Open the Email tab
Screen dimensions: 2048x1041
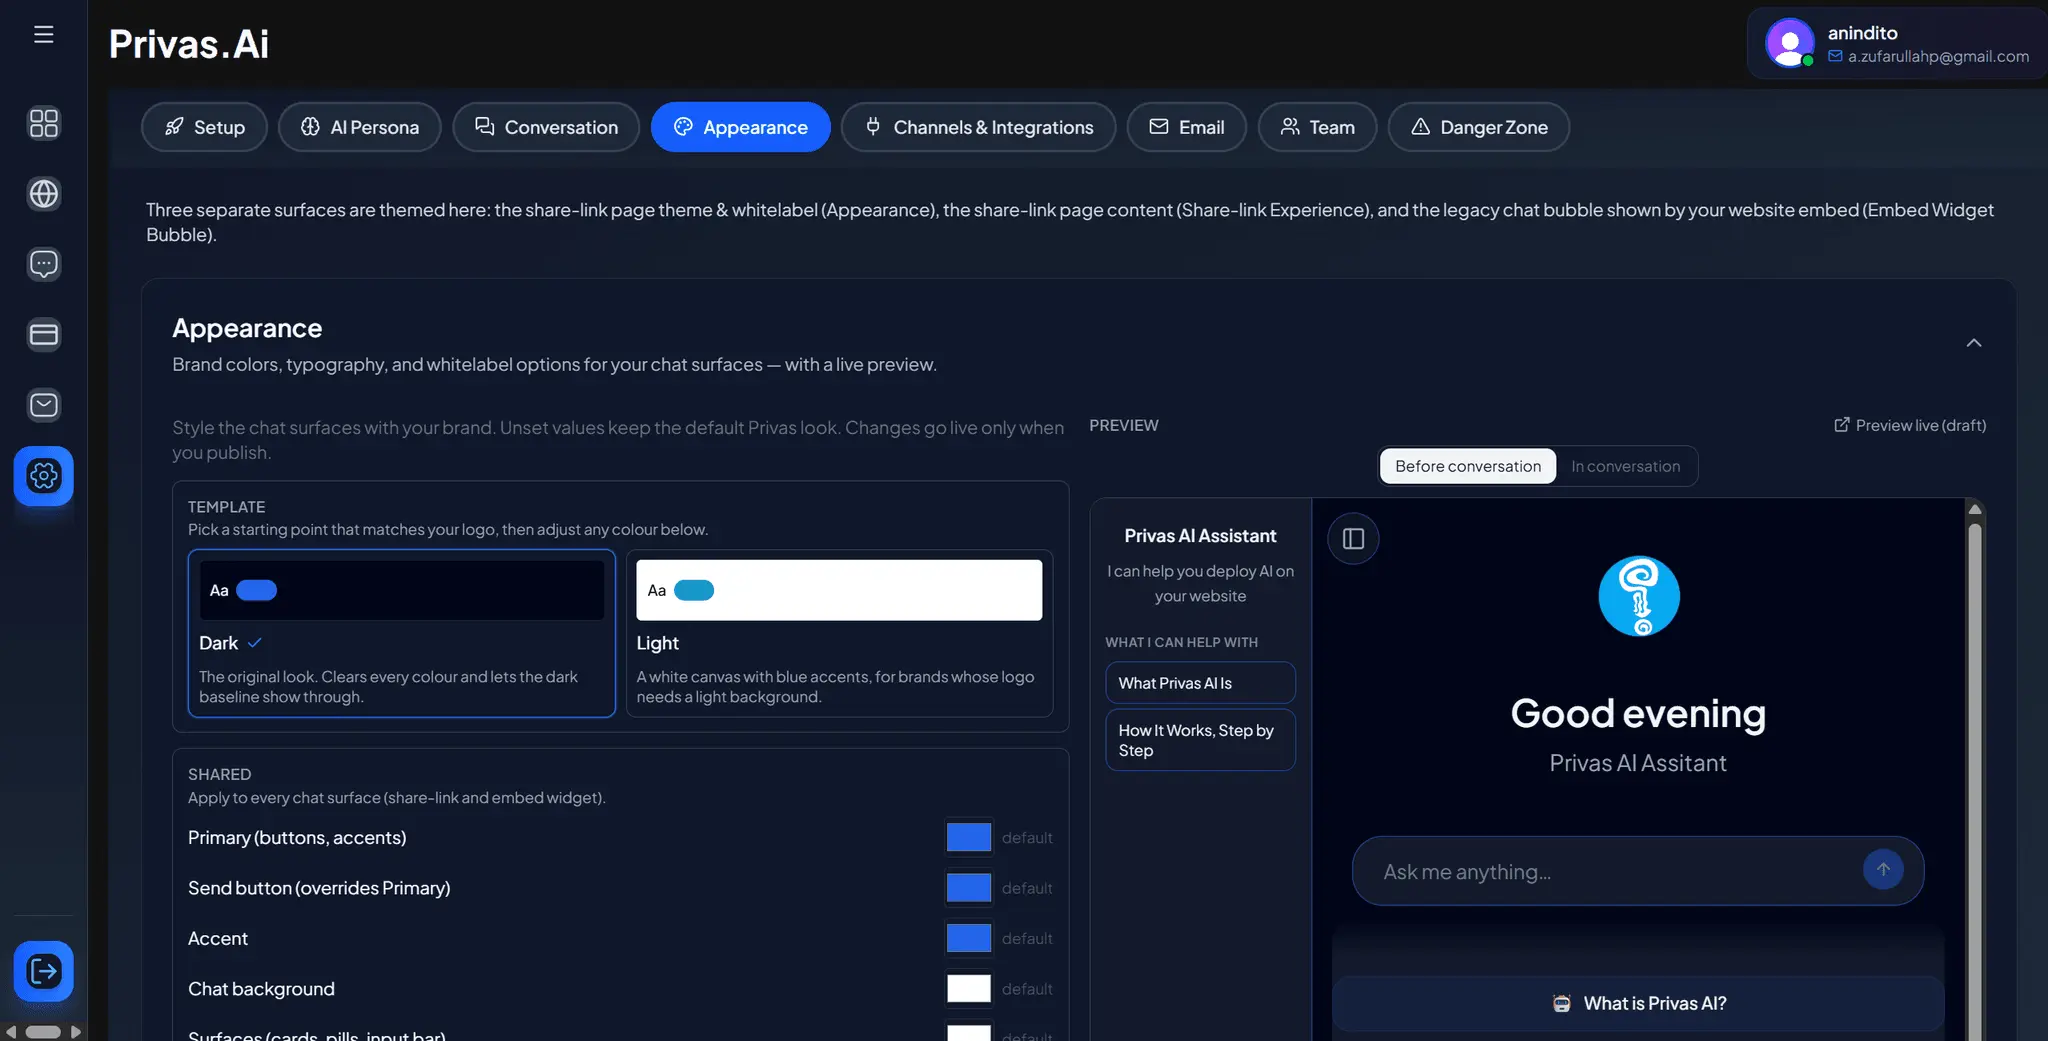click(1187, 127)
